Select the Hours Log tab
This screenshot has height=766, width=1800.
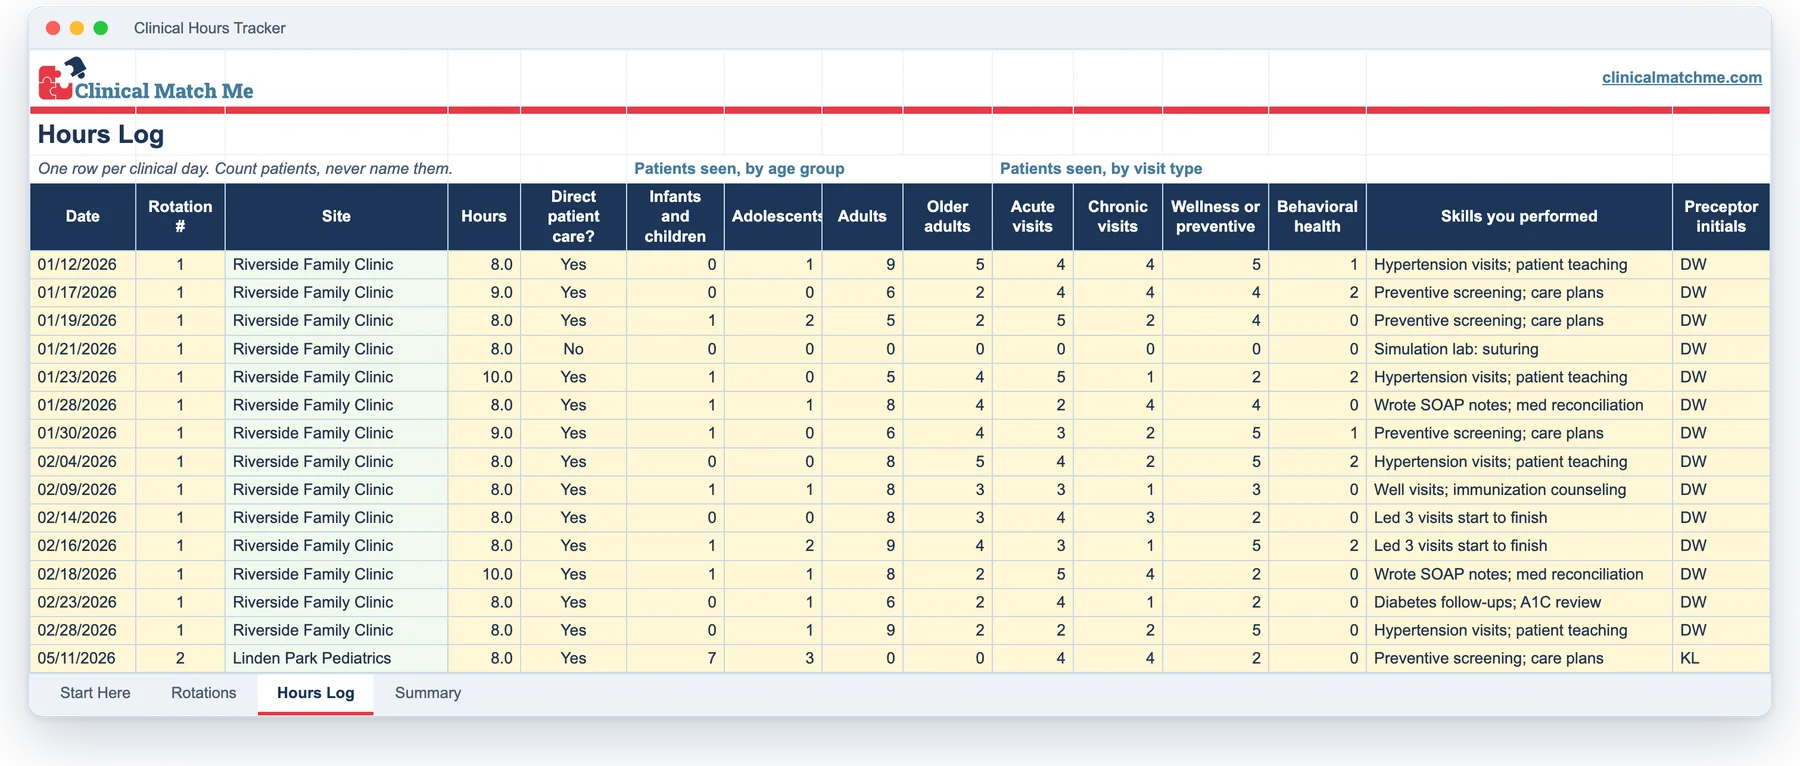click(316, 693)
